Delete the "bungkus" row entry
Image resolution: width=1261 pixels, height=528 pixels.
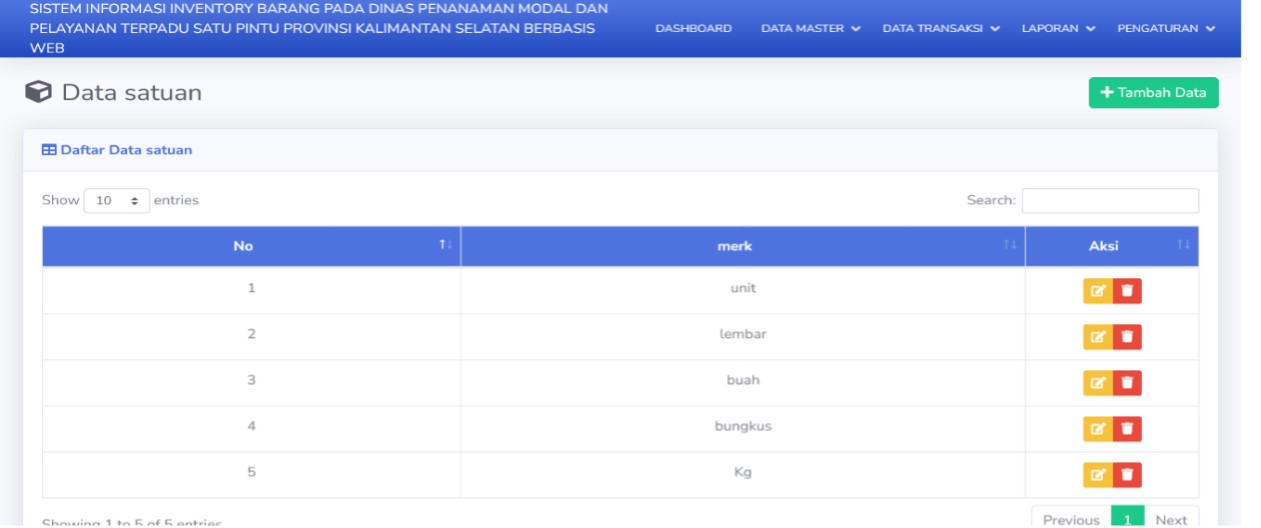point(1127,429)
